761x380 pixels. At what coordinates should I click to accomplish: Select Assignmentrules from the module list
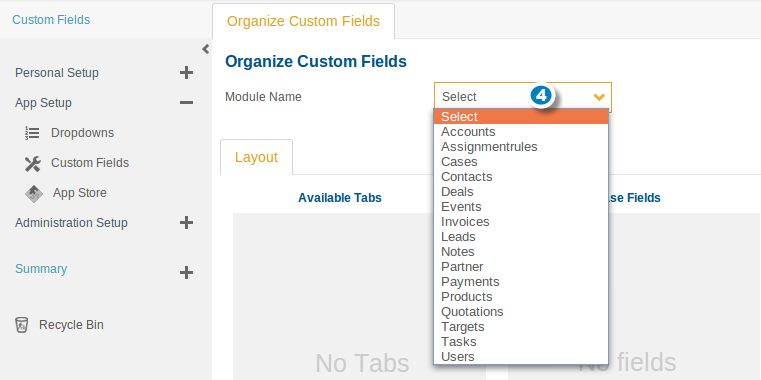[x=521, y=147]
